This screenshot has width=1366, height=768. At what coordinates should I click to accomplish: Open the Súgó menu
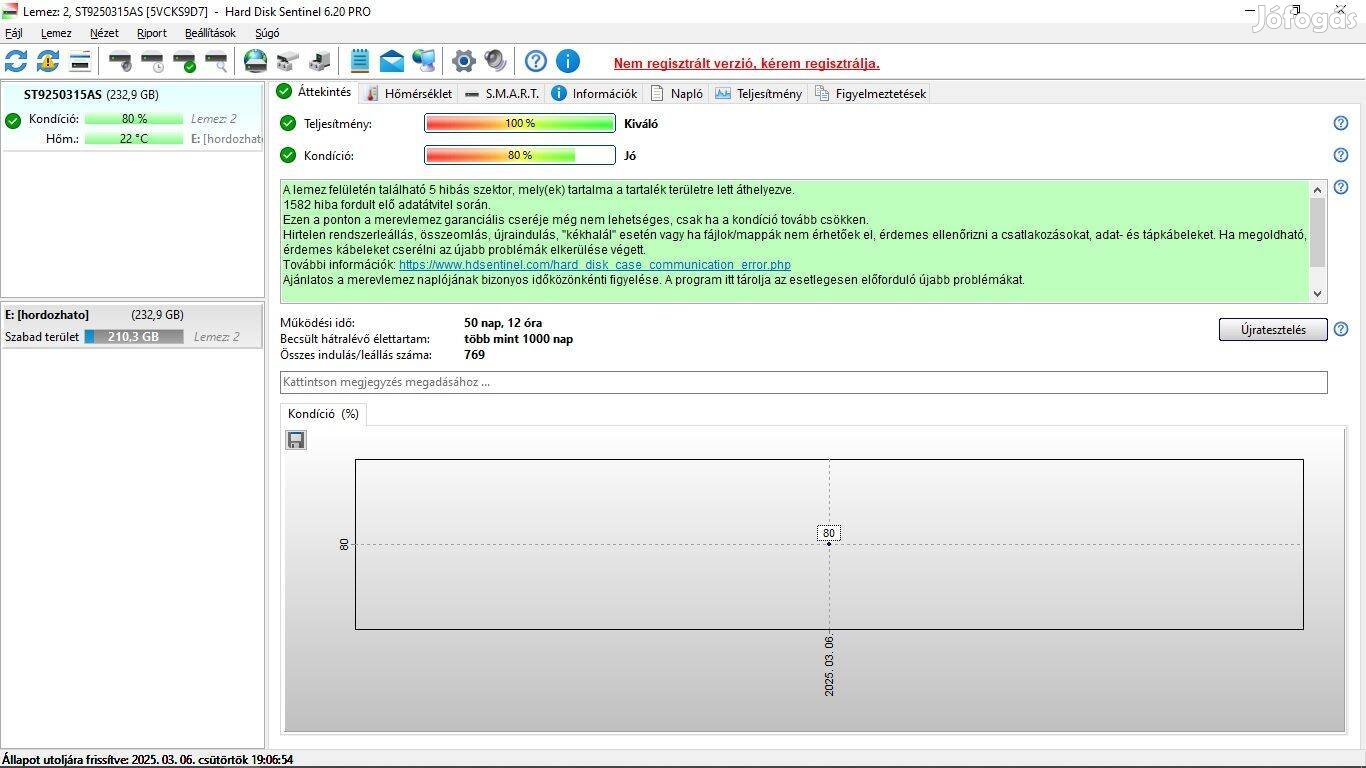pos(267,33)
